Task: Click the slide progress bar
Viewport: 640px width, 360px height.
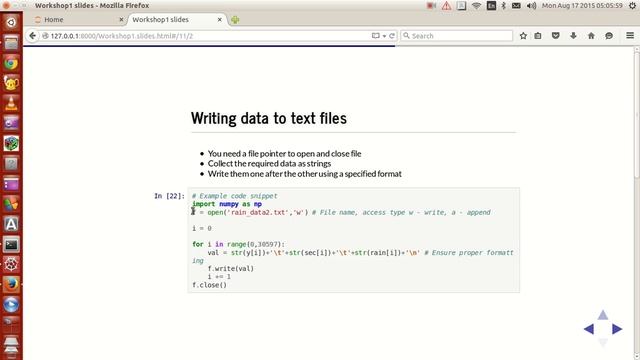Action: tap(329, 46)
